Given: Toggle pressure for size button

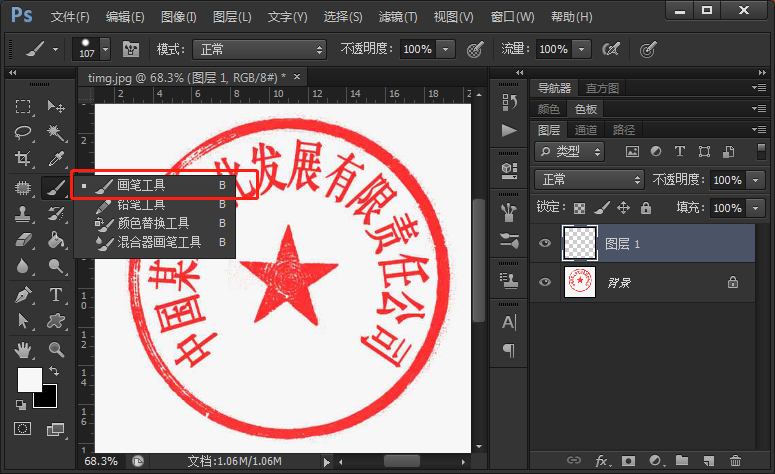Looking at the screenshot, I should tap(647, 49).
